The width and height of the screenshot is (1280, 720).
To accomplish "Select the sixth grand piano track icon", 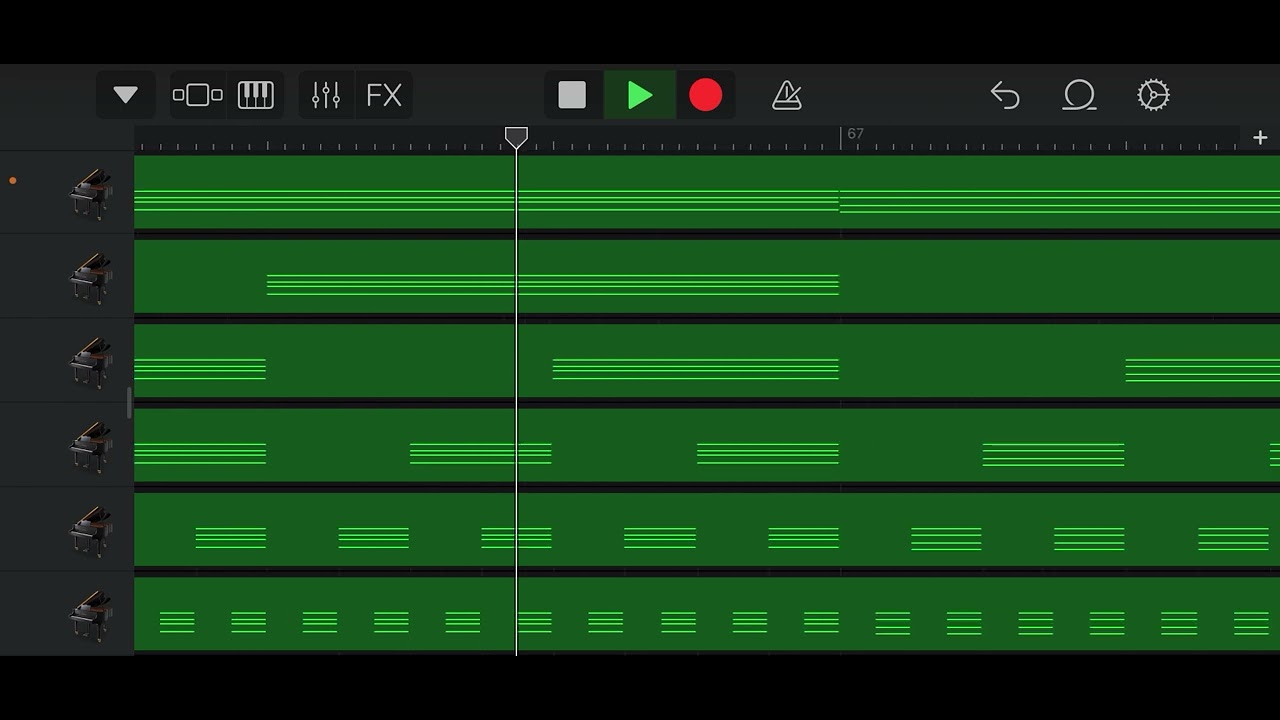I will 90,615.
